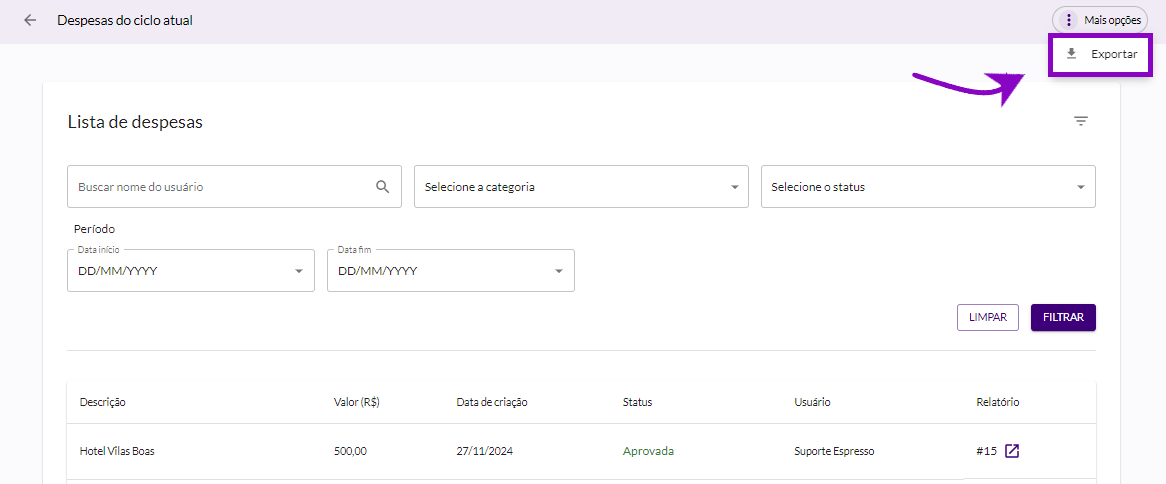
Task: Click the Despesas do ciclo atual page title
Action: point(125,20)
